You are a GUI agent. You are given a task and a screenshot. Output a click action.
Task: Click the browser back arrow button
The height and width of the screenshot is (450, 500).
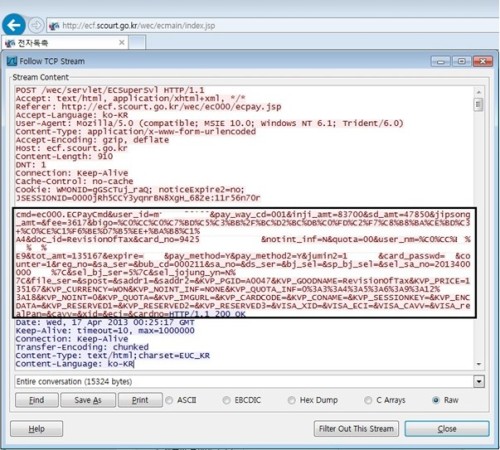(x=14, y=25)
